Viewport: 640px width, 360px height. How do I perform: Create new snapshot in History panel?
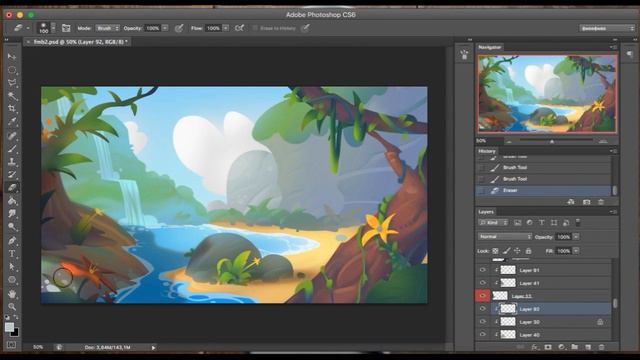(x=587, y=202)
